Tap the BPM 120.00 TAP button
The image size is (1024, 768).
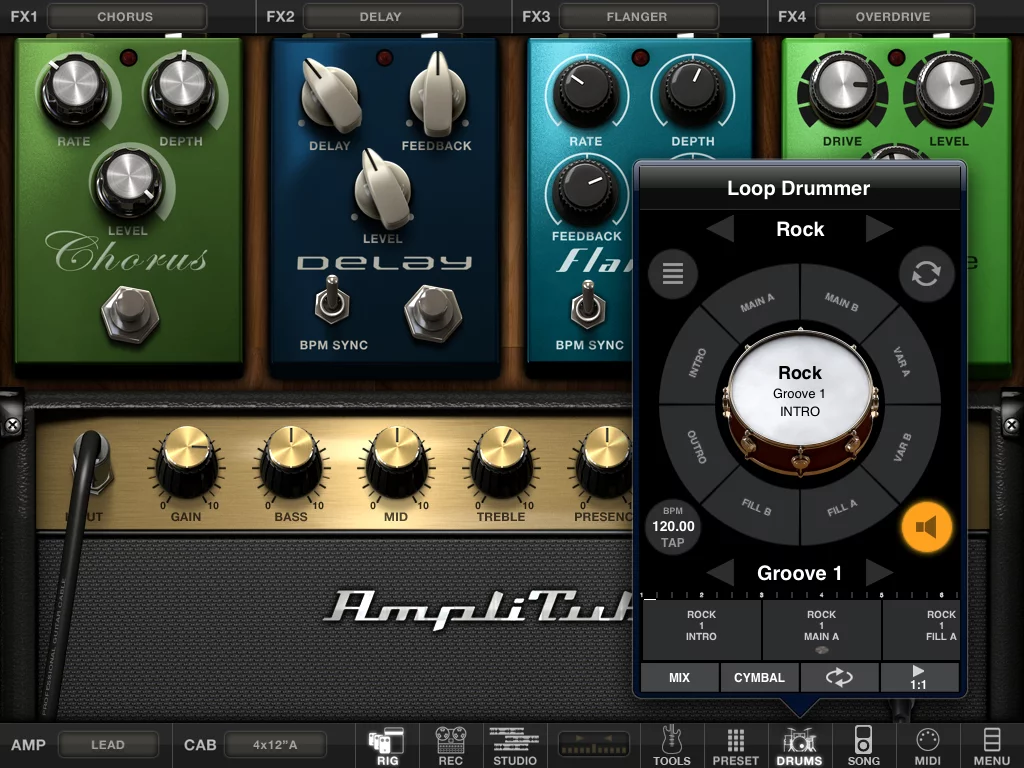click(673, 526)
